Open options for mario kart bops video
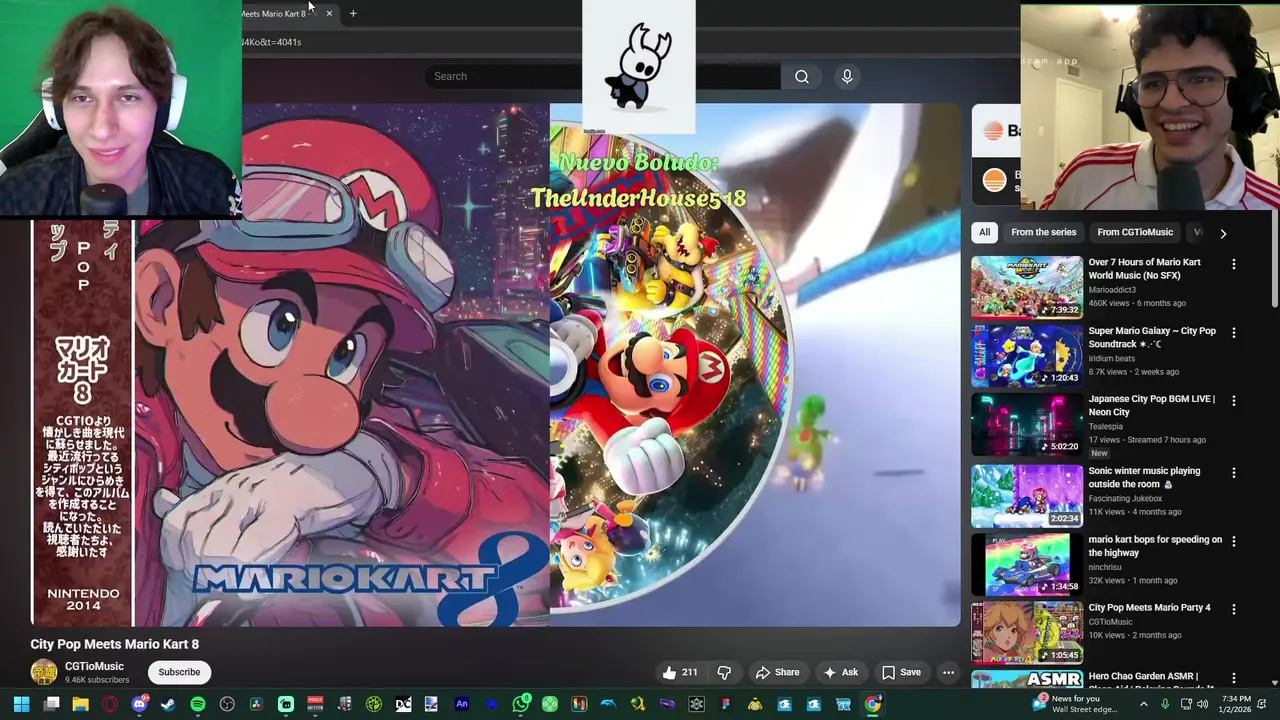 pyautogui.click(x=1233, y=541)
